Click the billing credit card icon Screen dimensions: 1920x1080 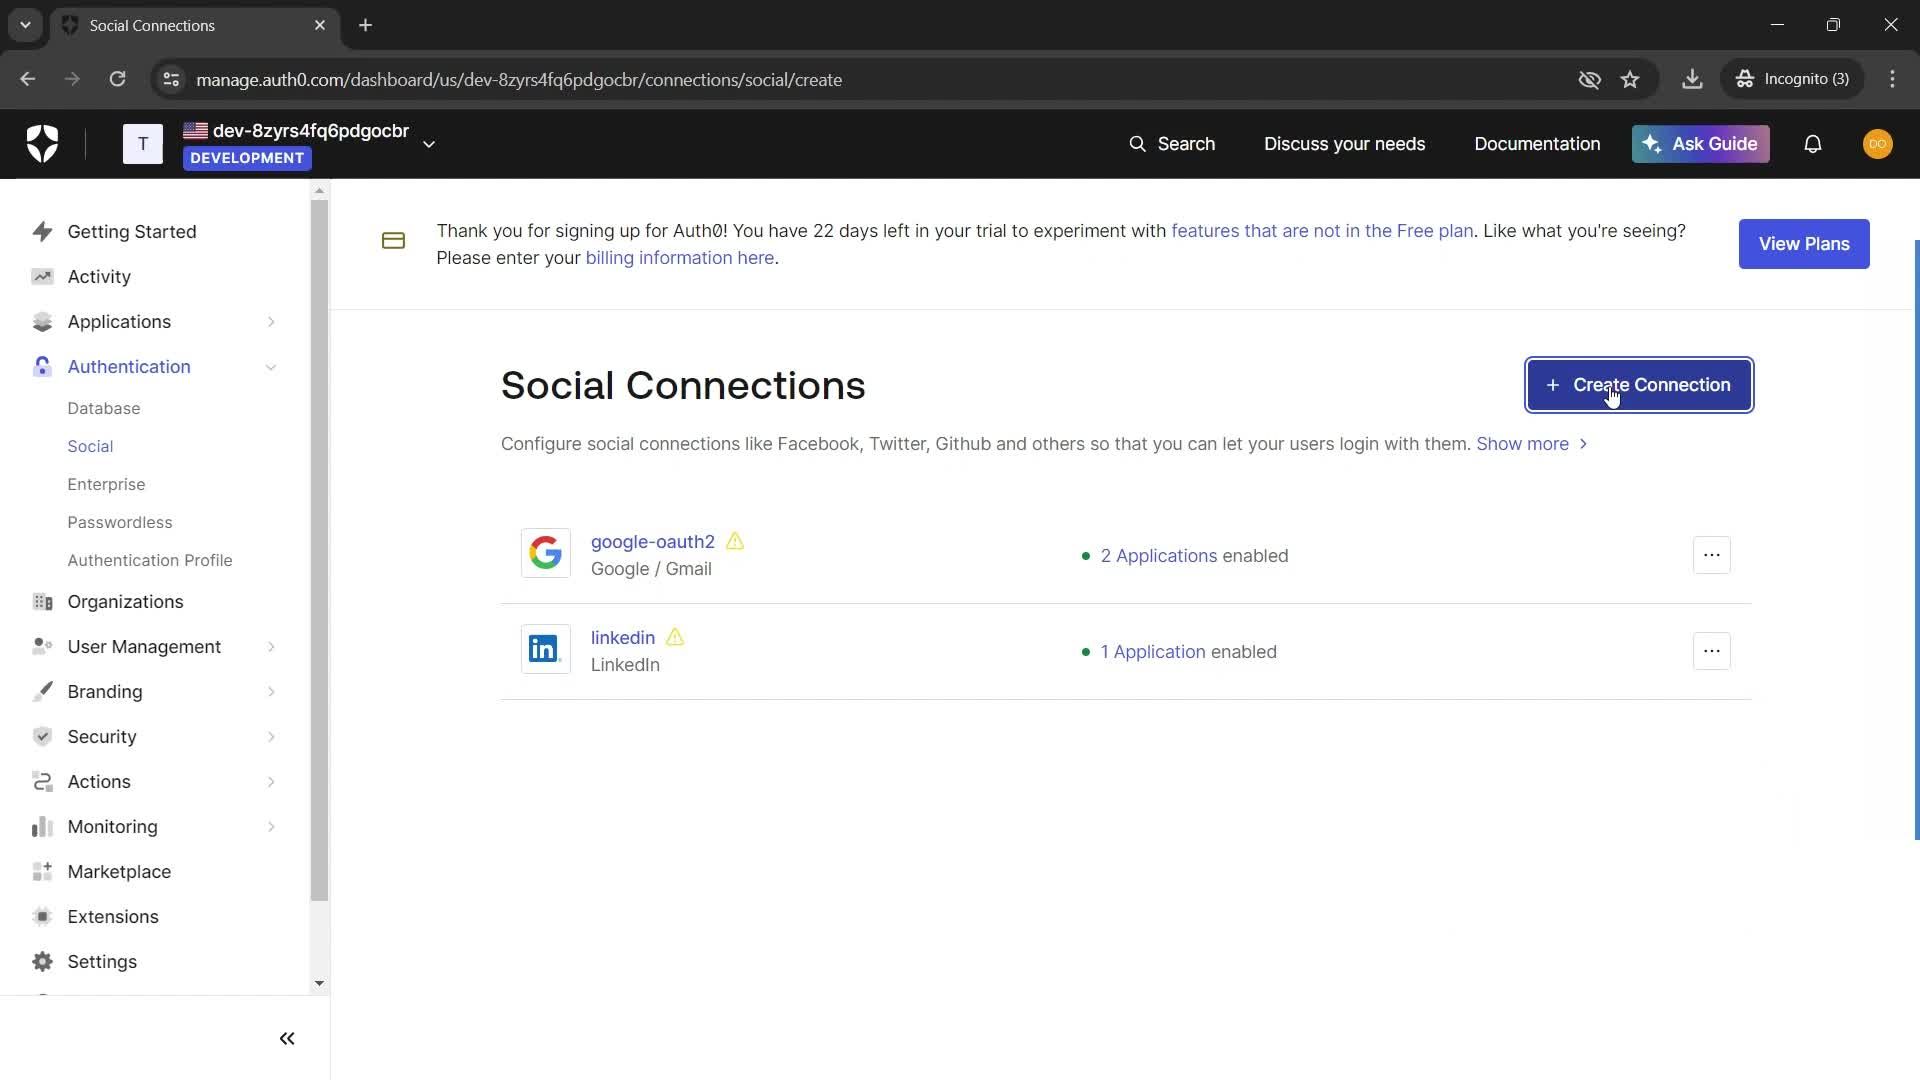(x=393, y=241)
